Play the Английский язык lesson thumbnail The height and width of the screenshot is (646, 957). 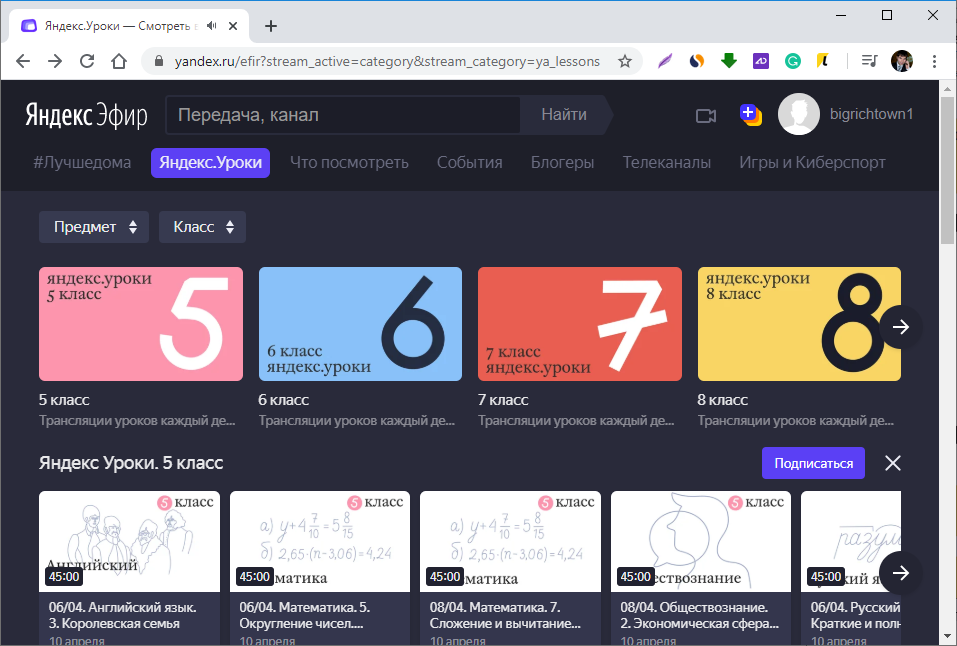(129, 542)
